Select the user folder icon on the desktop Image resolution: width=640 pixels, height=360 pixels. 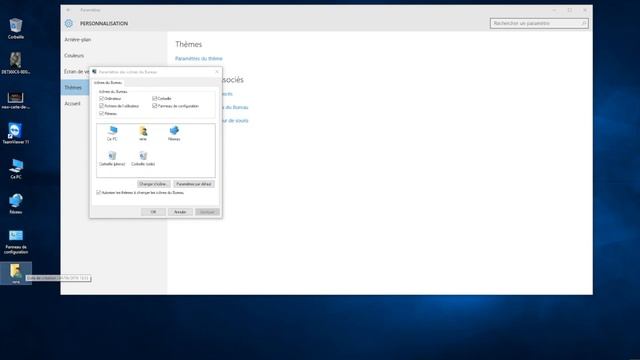pos(16,273)
